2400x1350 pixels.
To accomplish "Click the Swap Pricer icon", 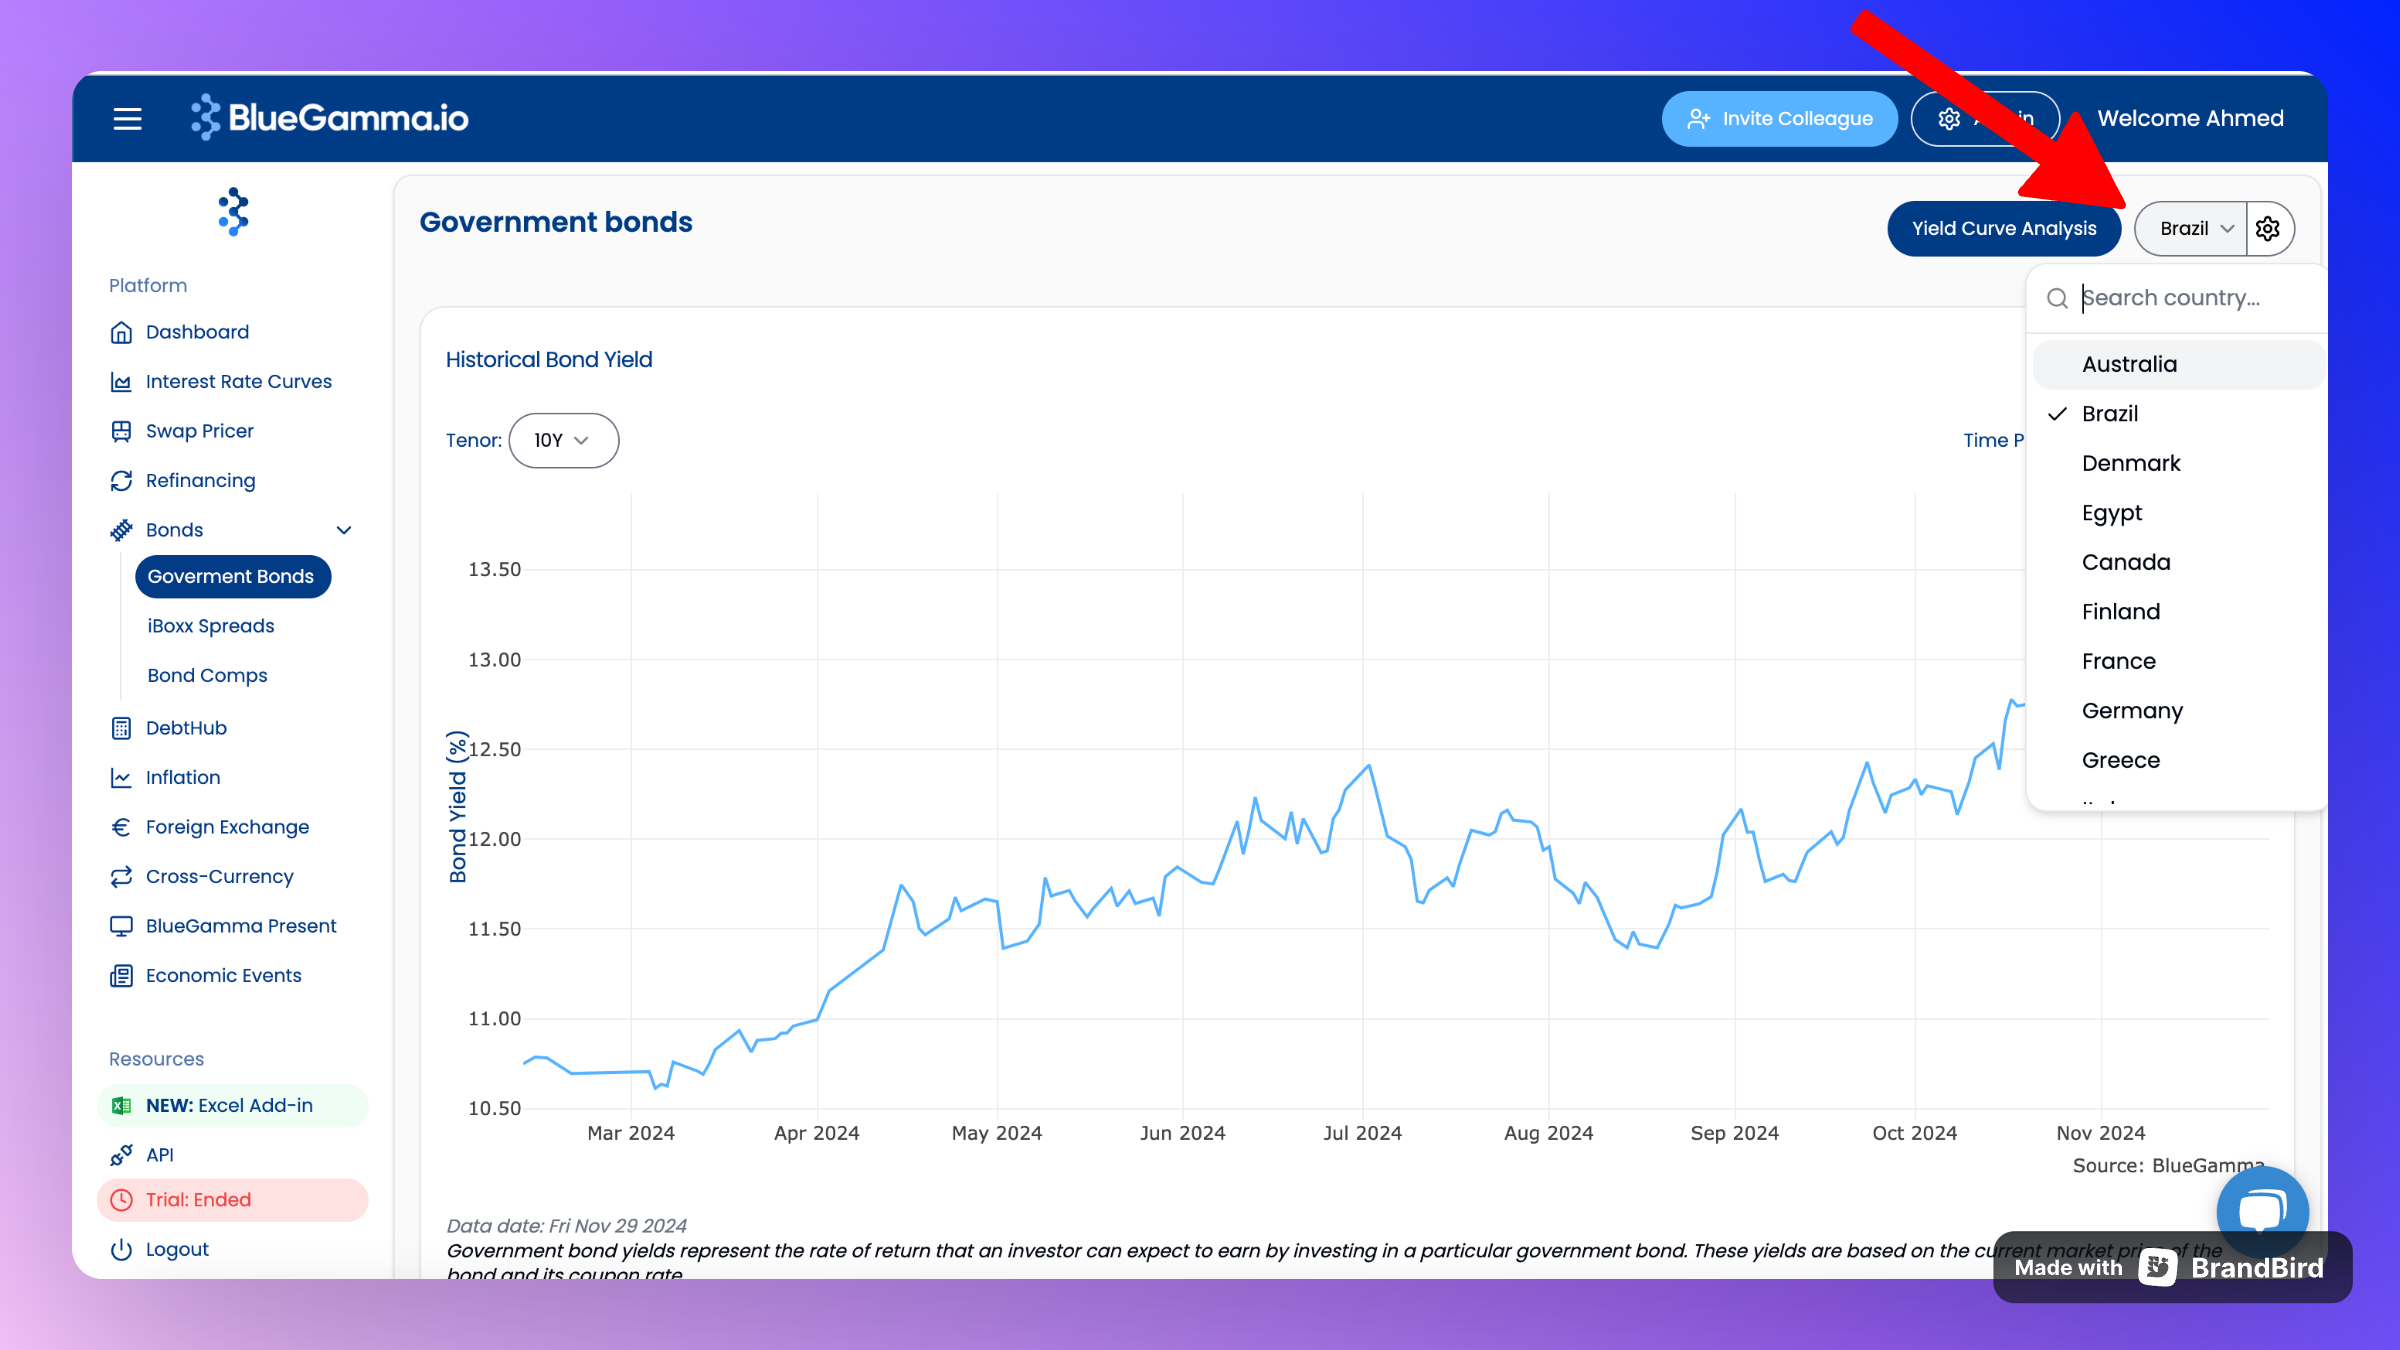I will pos(121,431).
